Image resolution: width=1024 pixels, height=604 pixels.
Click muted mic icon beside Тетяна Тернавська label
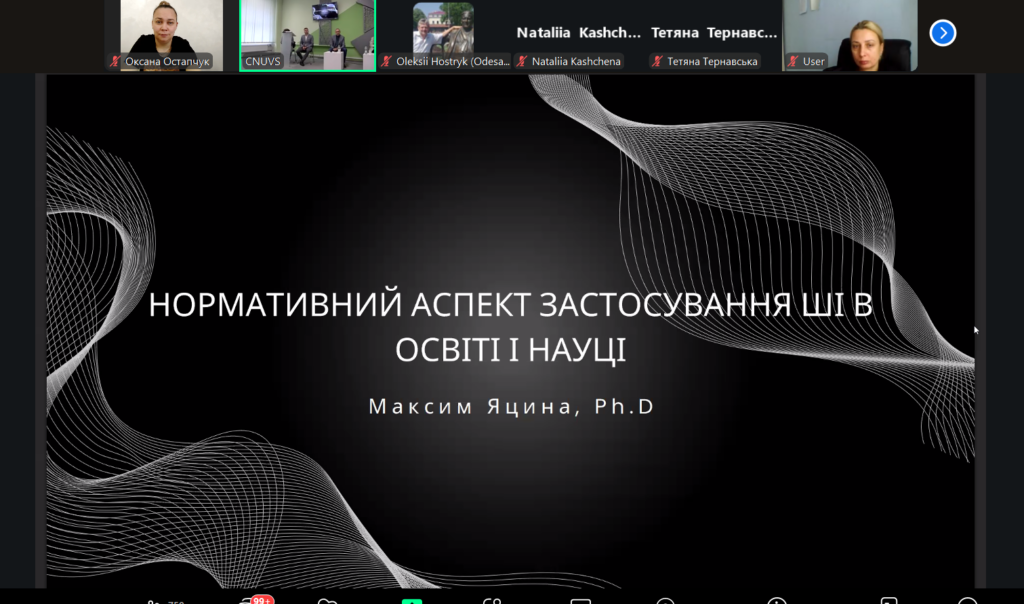coord(657,62)
